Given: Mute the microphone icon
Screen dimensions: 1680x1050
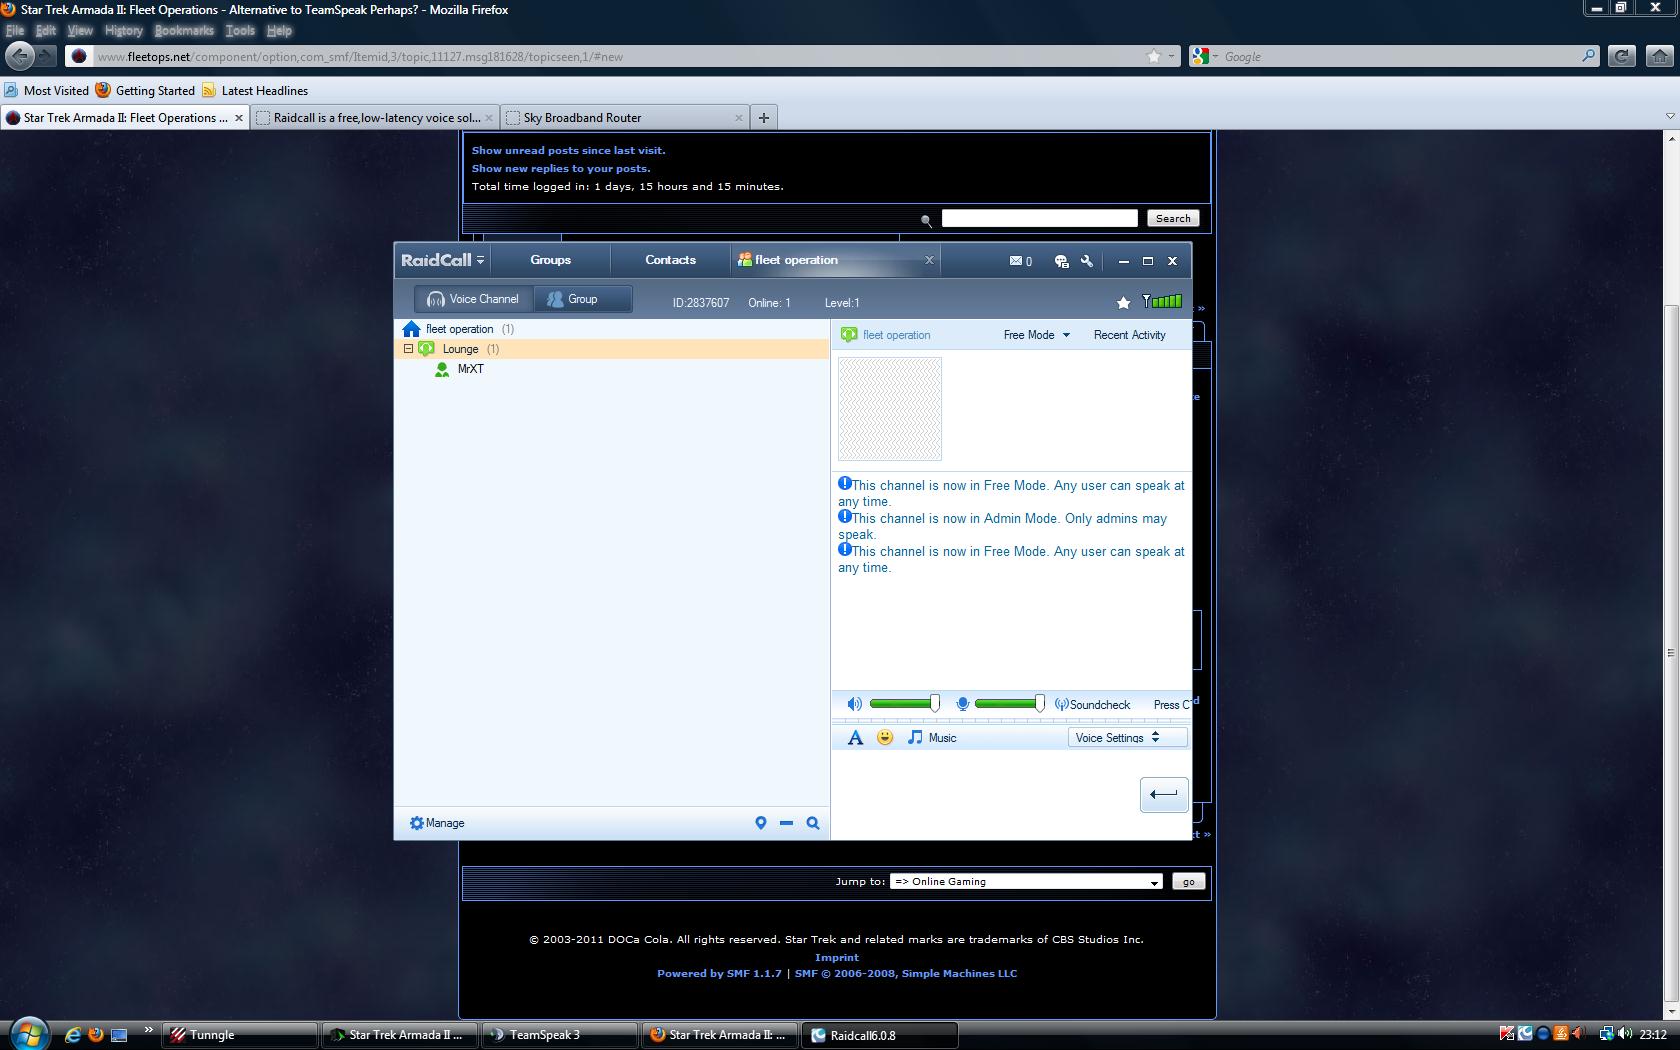Looking at the screenshot, I should tap(962, 704).
